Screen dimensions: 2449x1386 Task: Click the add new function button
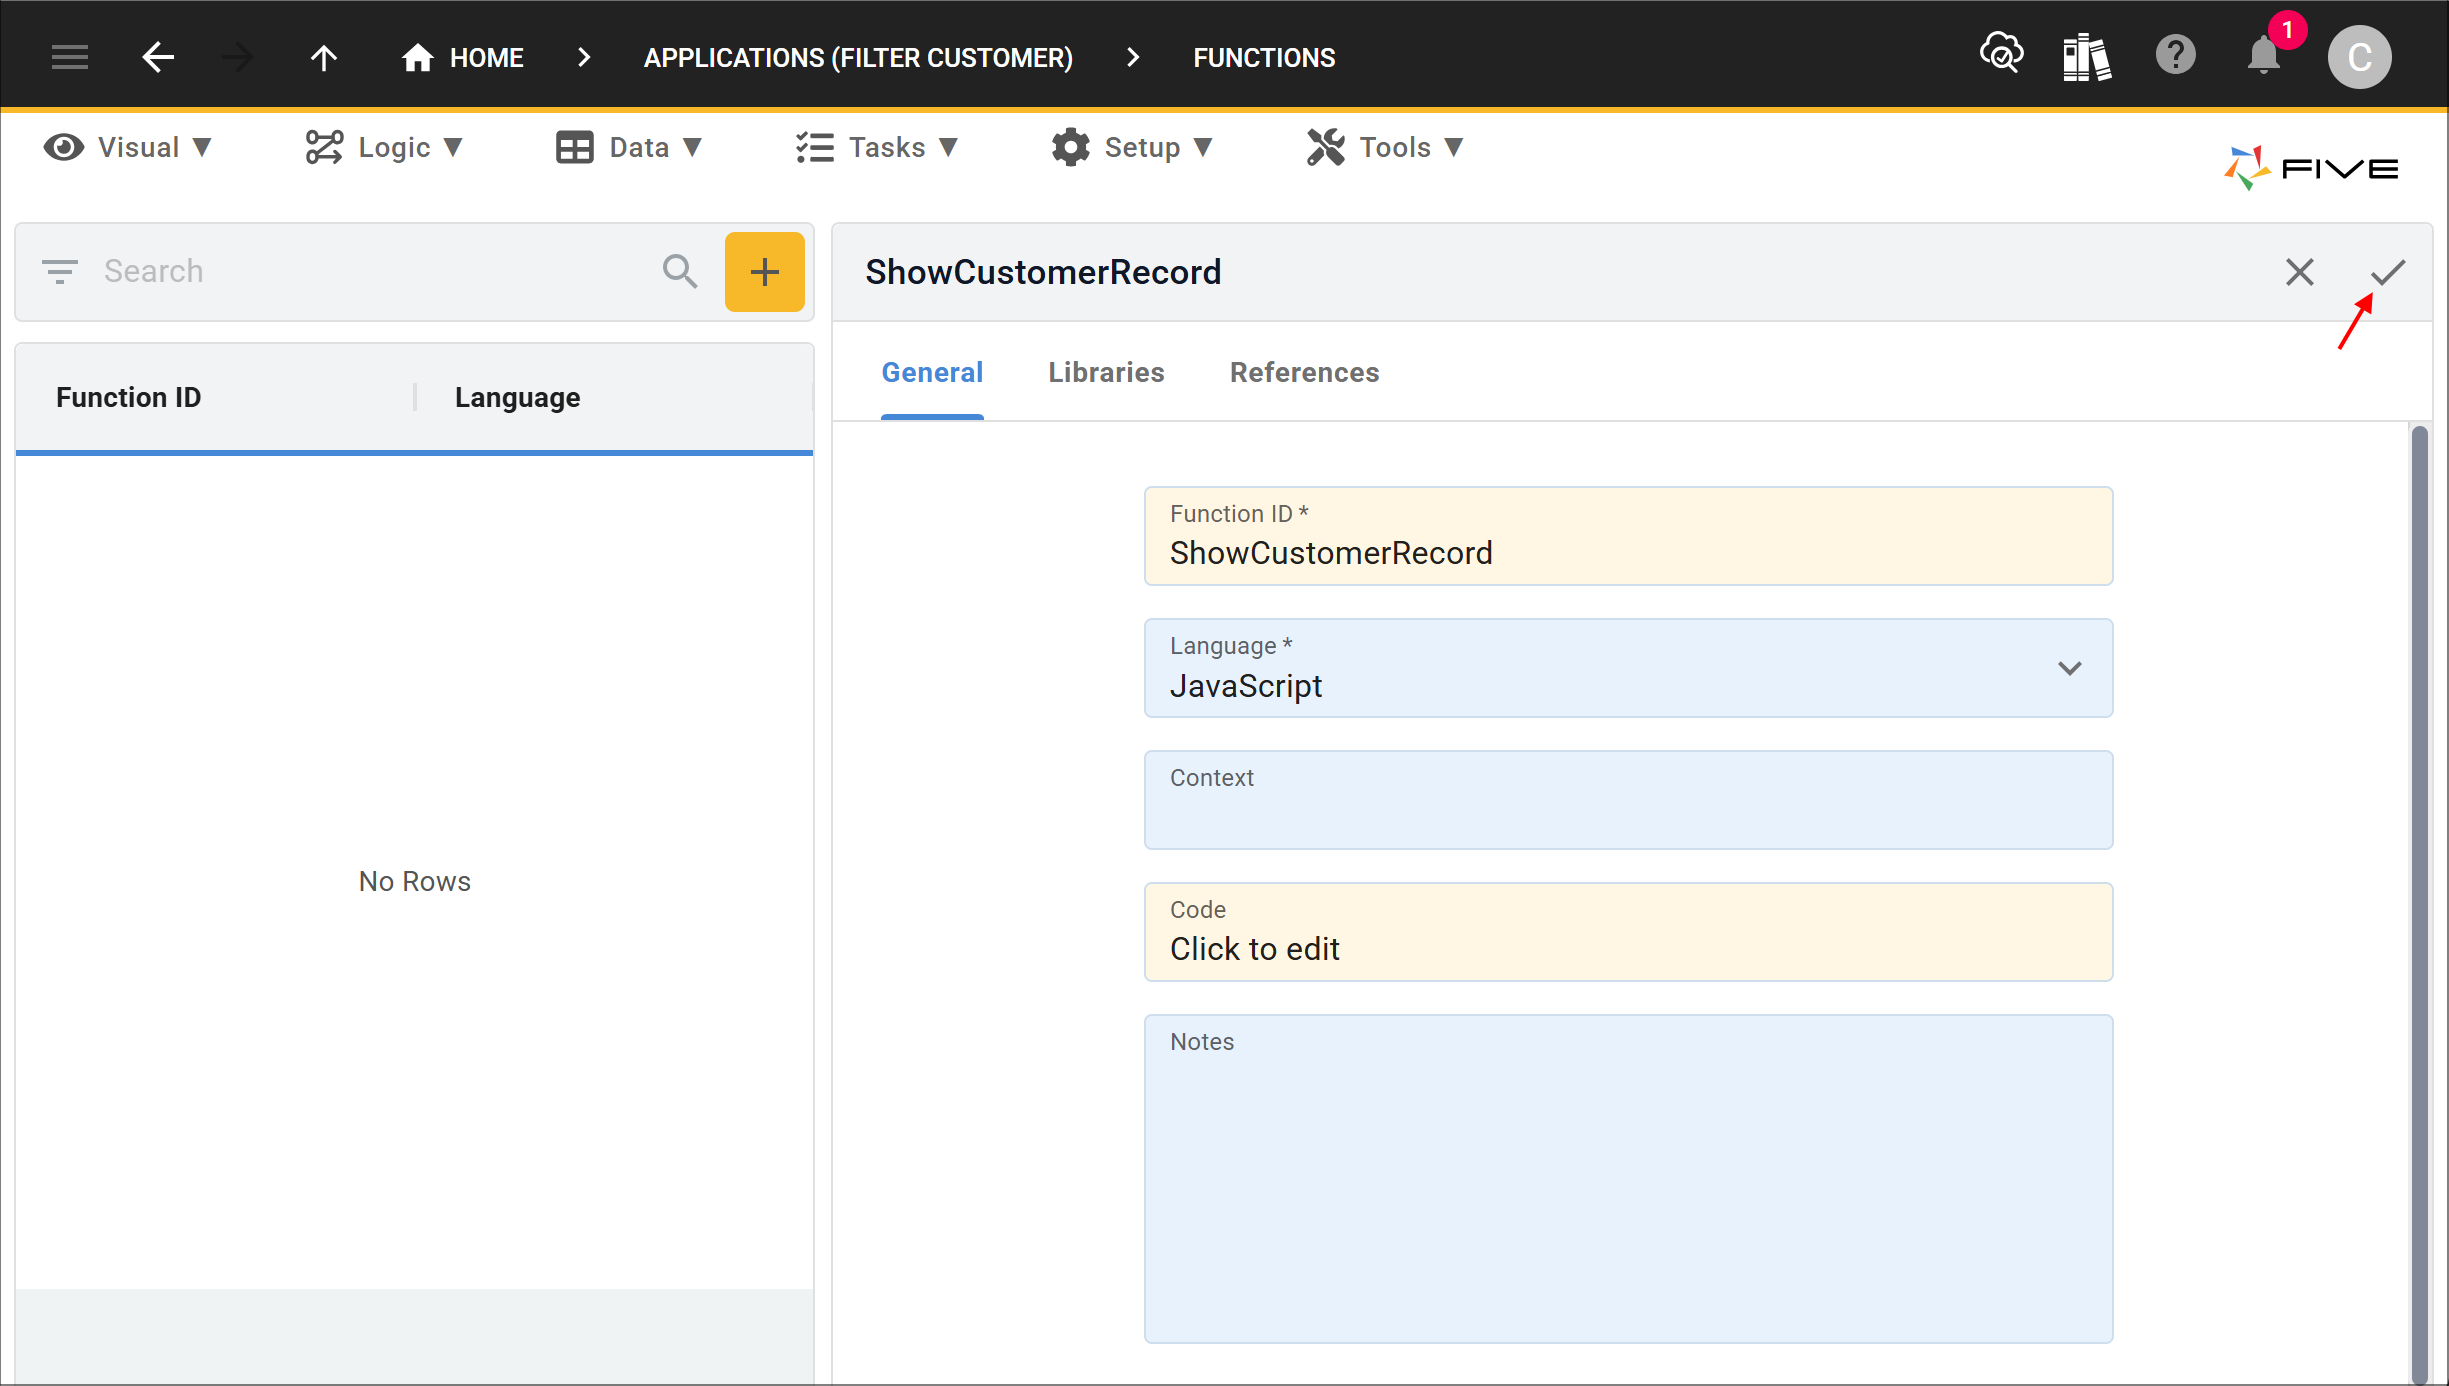(x=760, y=271)
